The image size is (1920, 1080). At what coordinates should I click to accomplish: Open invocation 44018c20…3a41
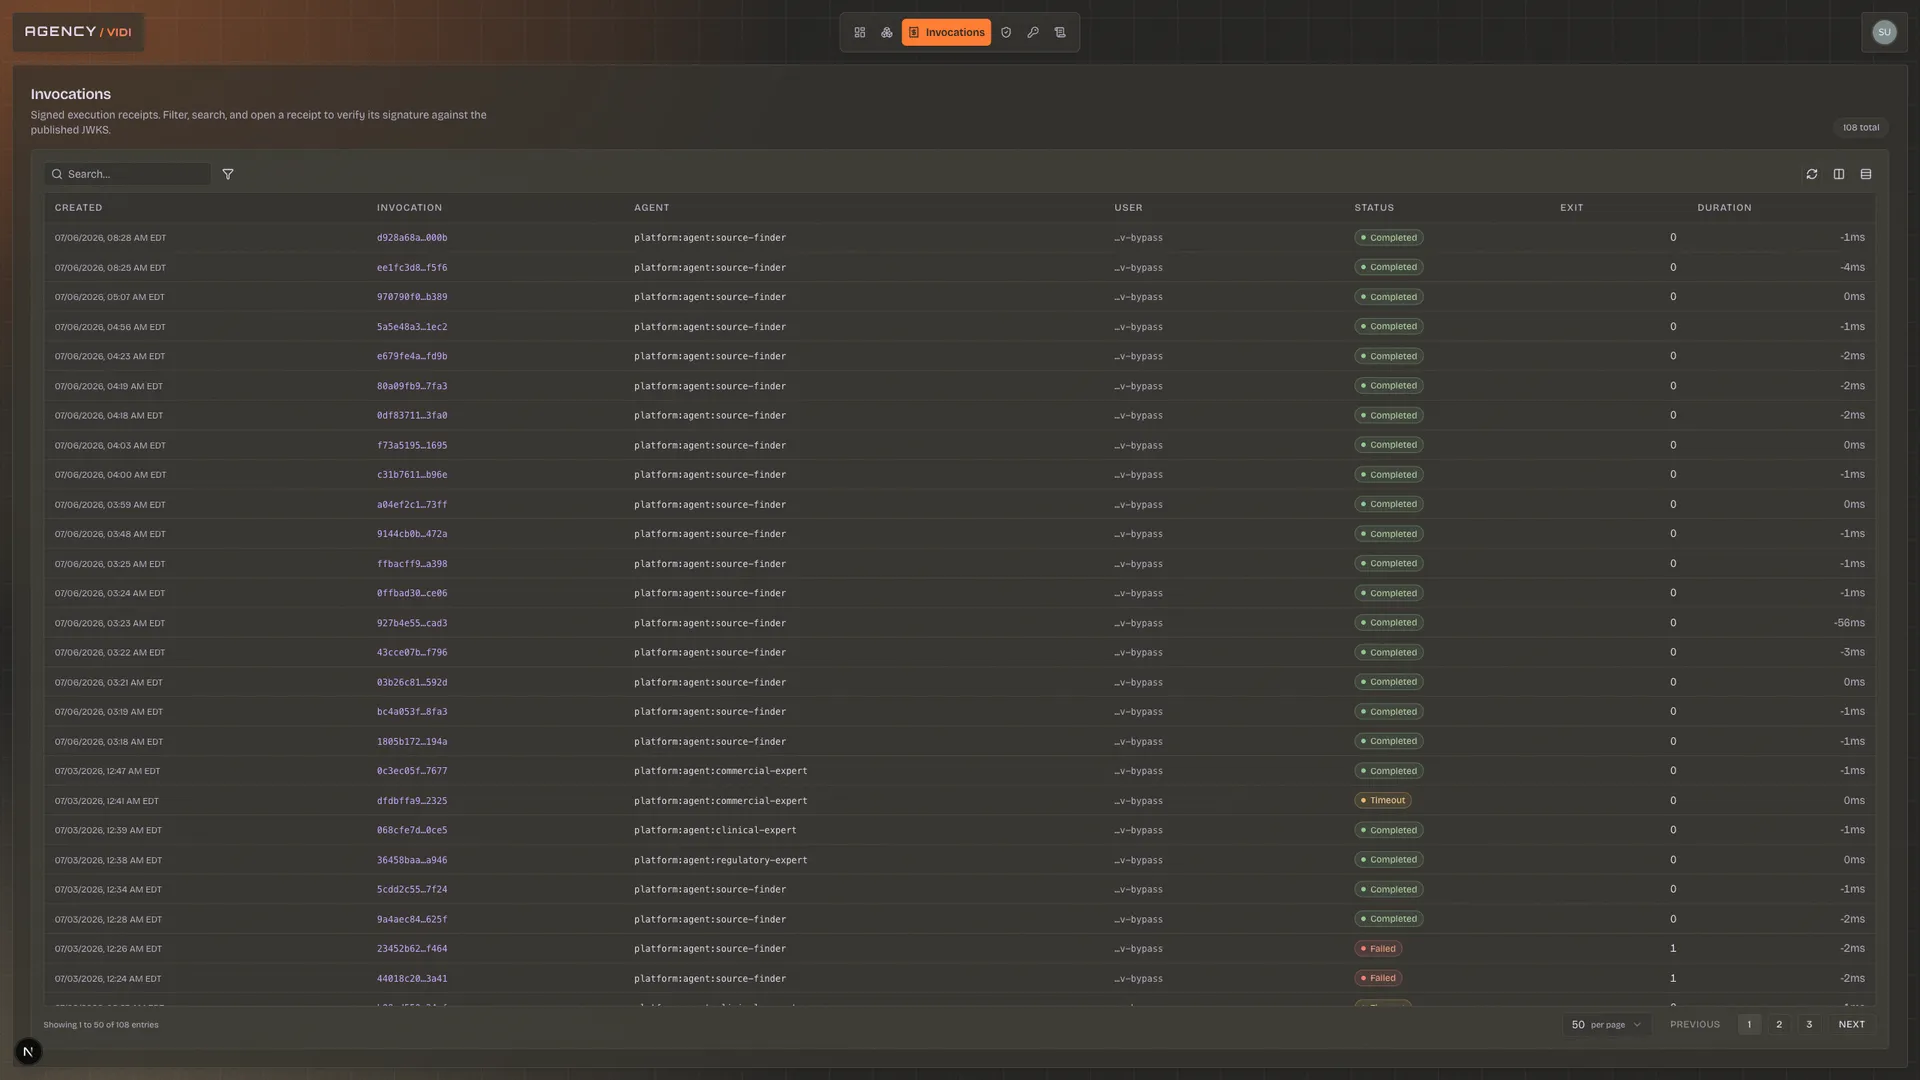coord(412,979)
